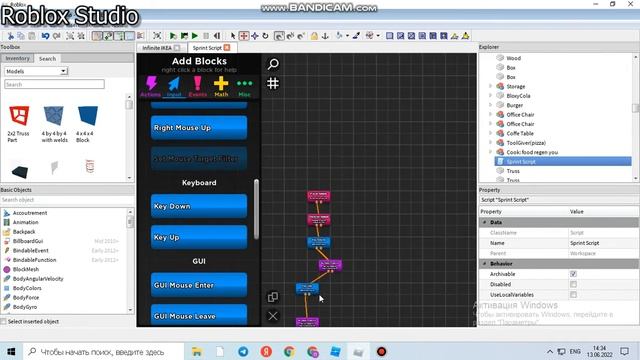Click the Cut scissors icon in toolbar
Image resolution: width=640 pixels, height=360 pixels.
coord(10,36)
